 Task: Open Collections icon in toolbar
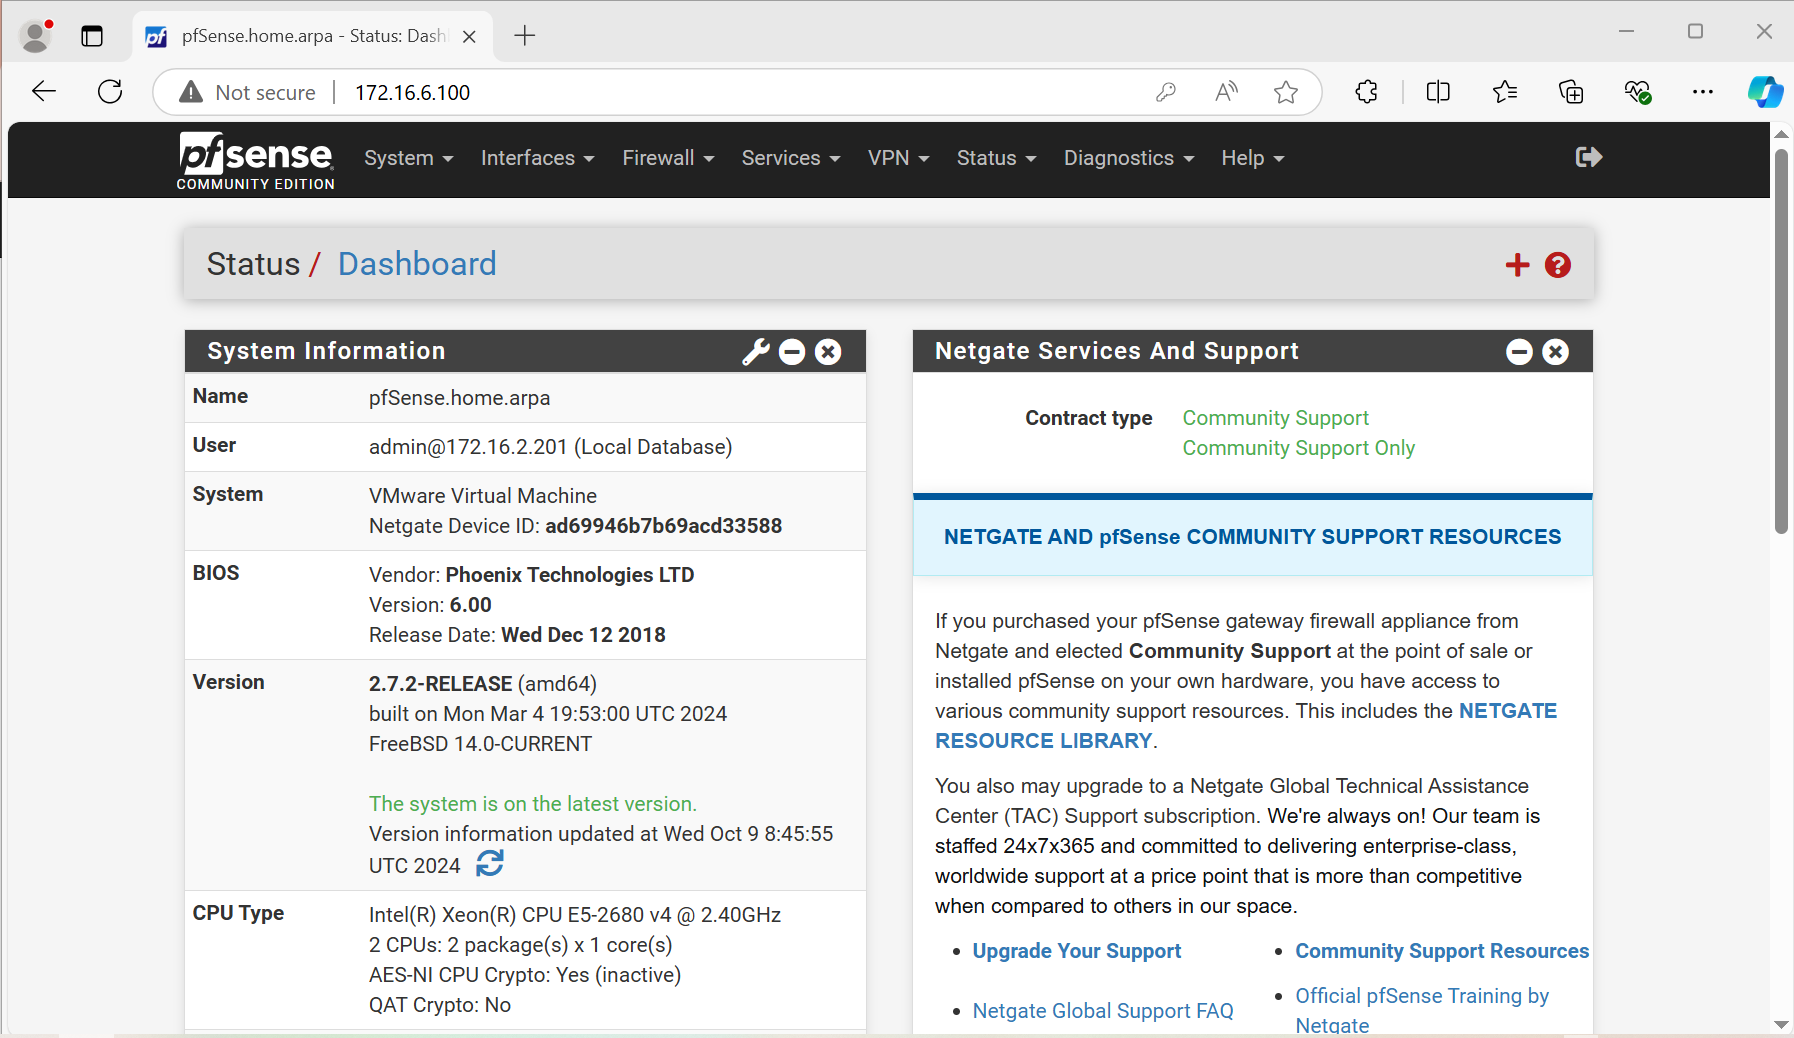click(x=1571, y=92)
